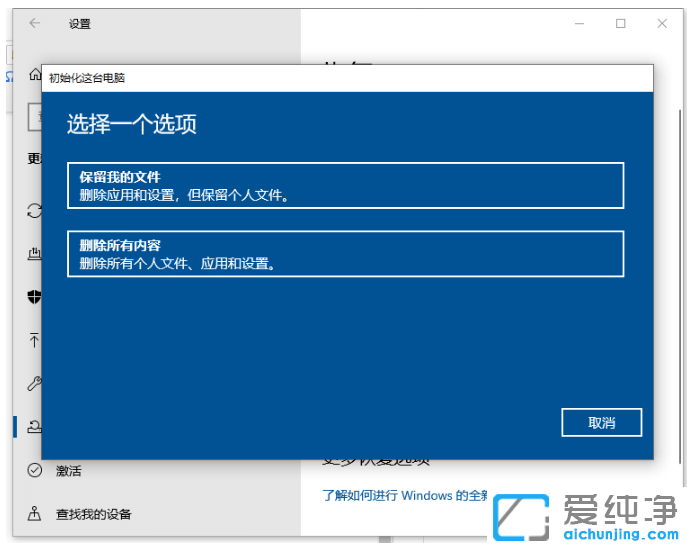
Task: Click the 设置 window title text
Action: tap(79, 24)
